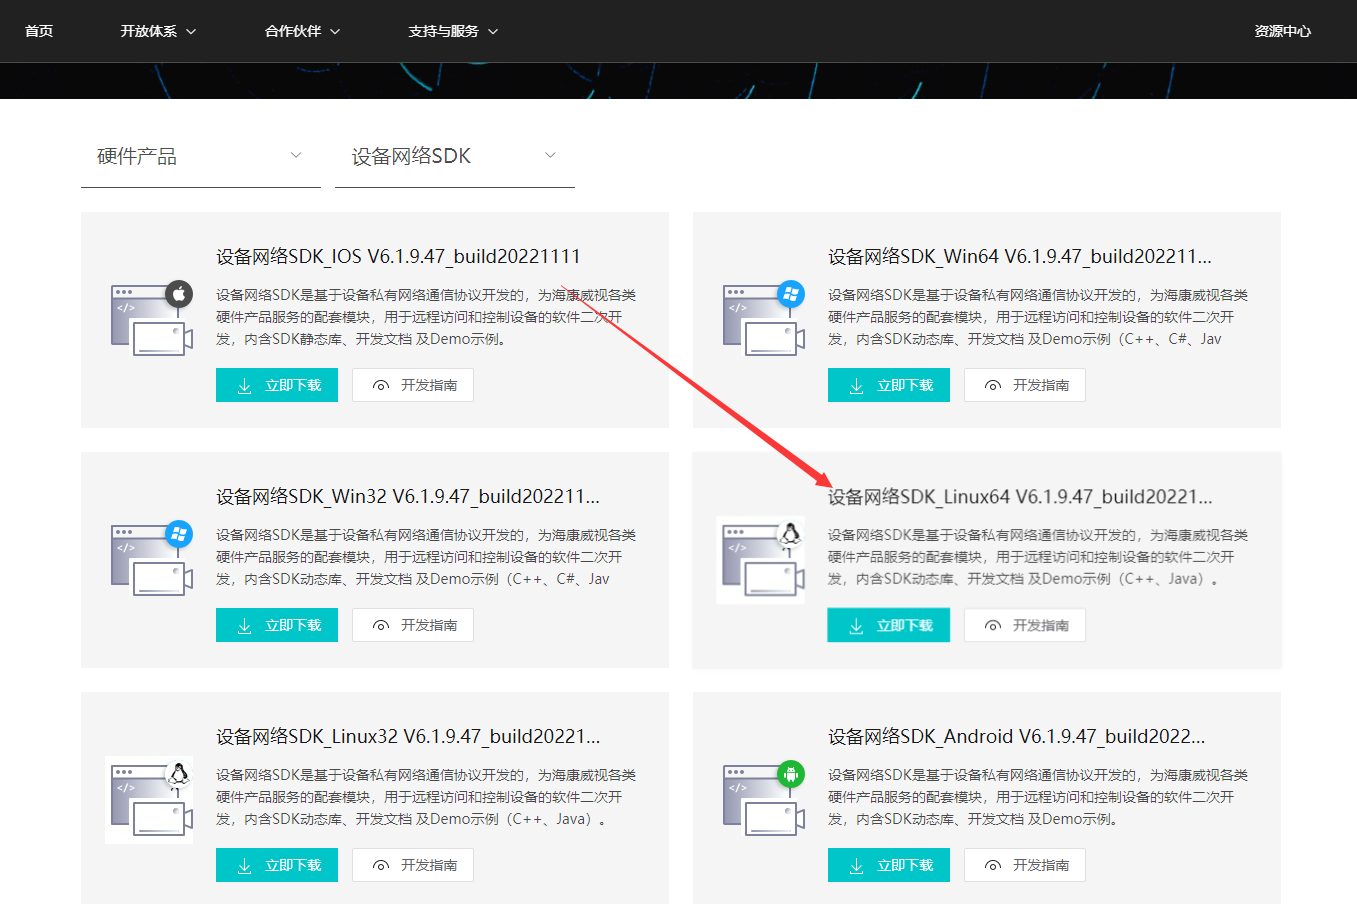Open the 设备网络SDK type dropdown
This screenshot has height=904, width=1357.
[x=455, y=157]
